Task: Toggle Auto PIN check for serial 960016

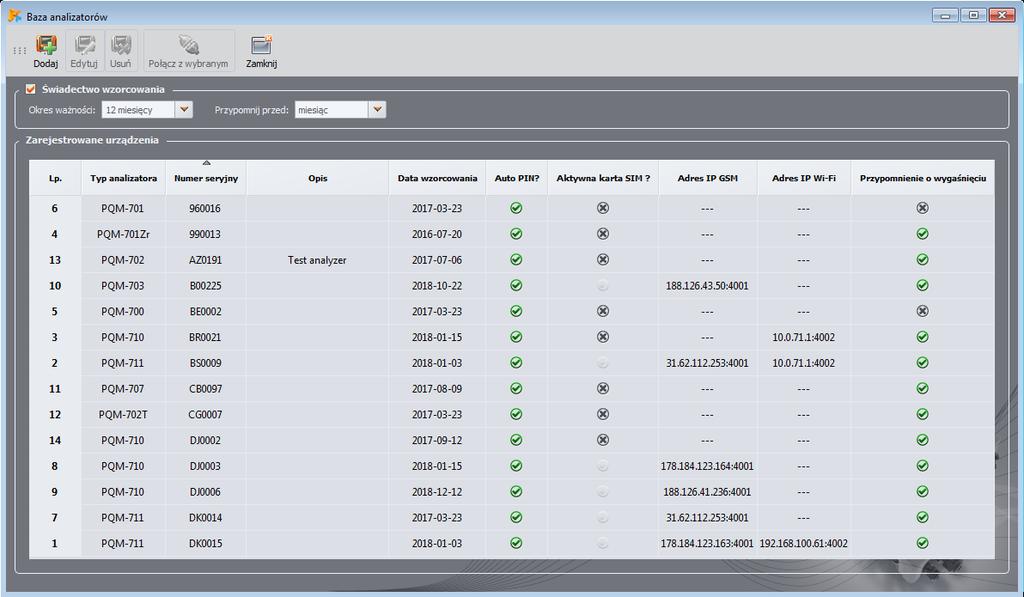Action: point(516,208)
